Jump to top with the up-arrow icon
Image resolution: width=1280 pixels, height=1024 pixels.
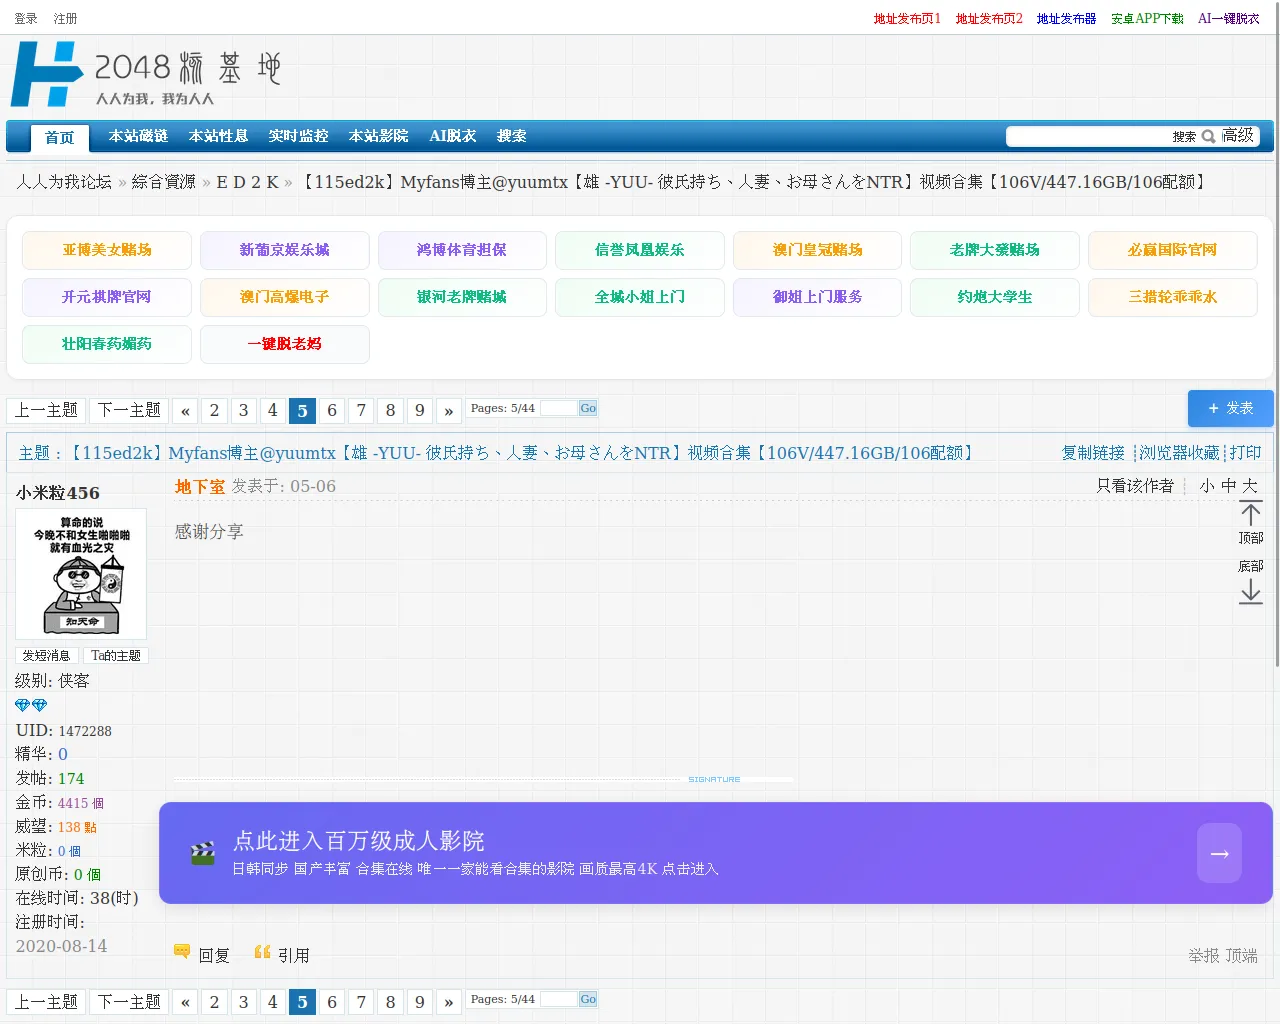click(1250, 514)
